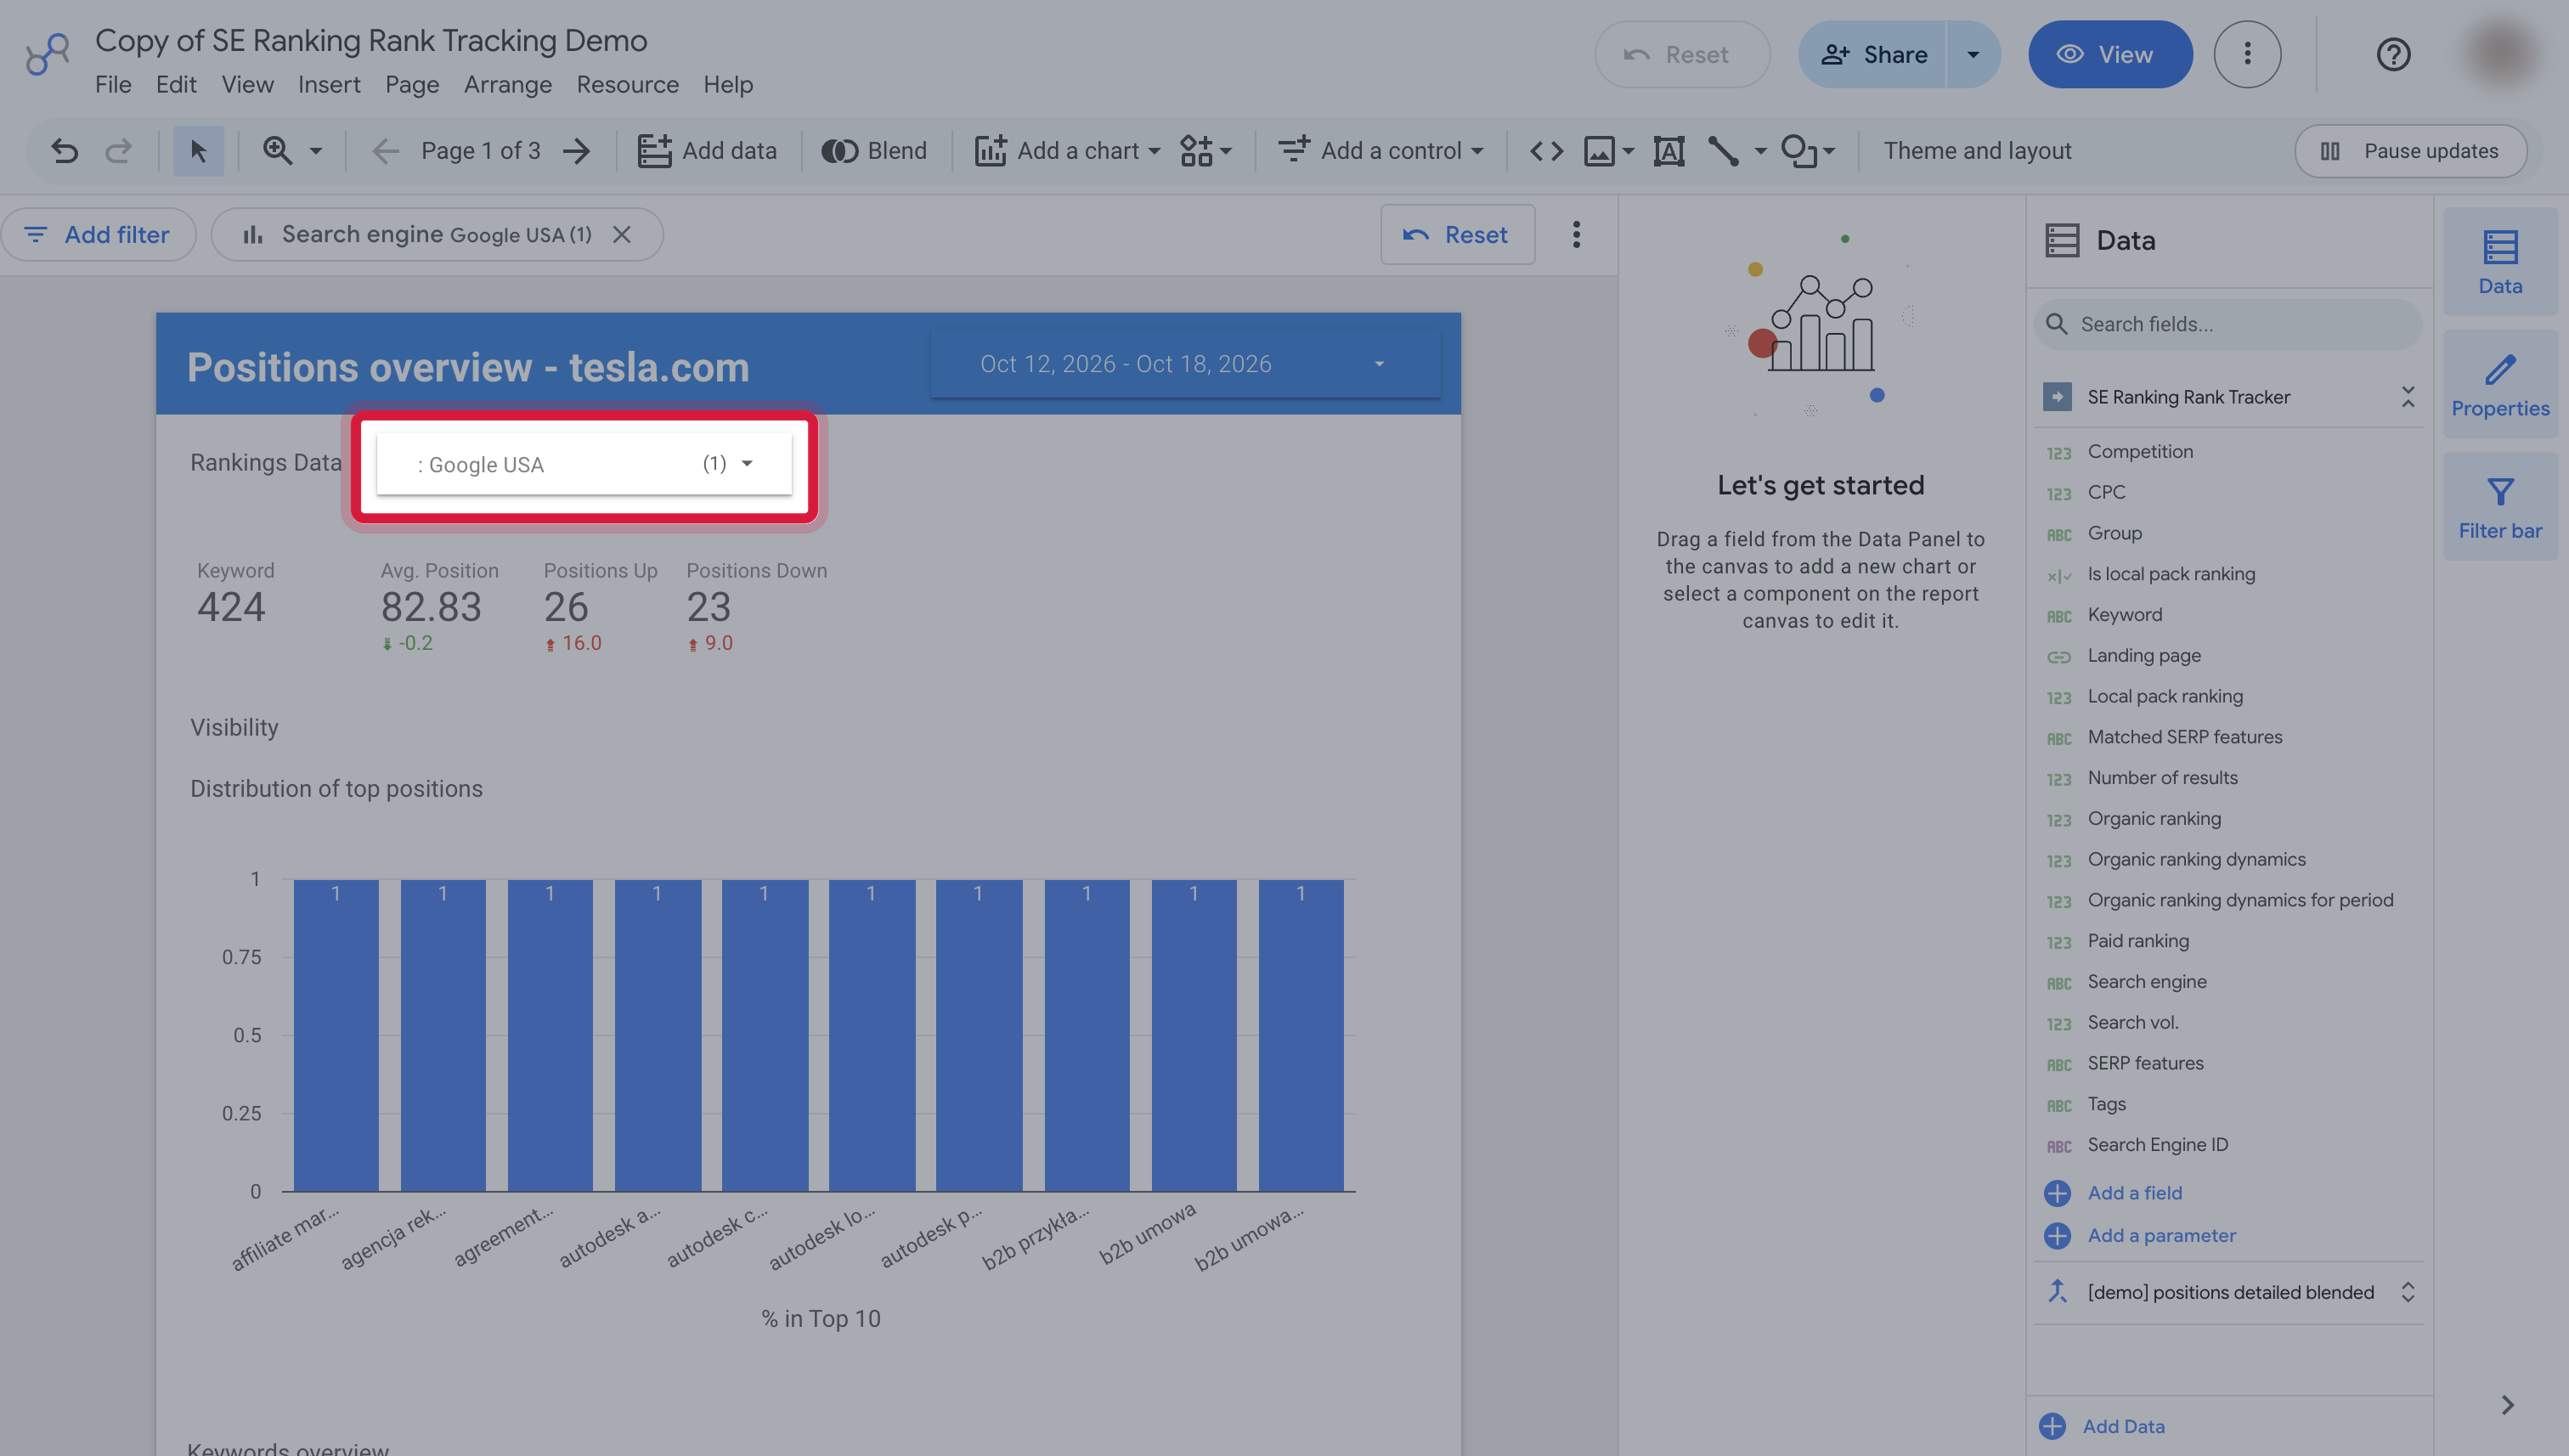Select the Competition field
Viewport: 2569px width, 1456px height.
(x=2140, y=452)
